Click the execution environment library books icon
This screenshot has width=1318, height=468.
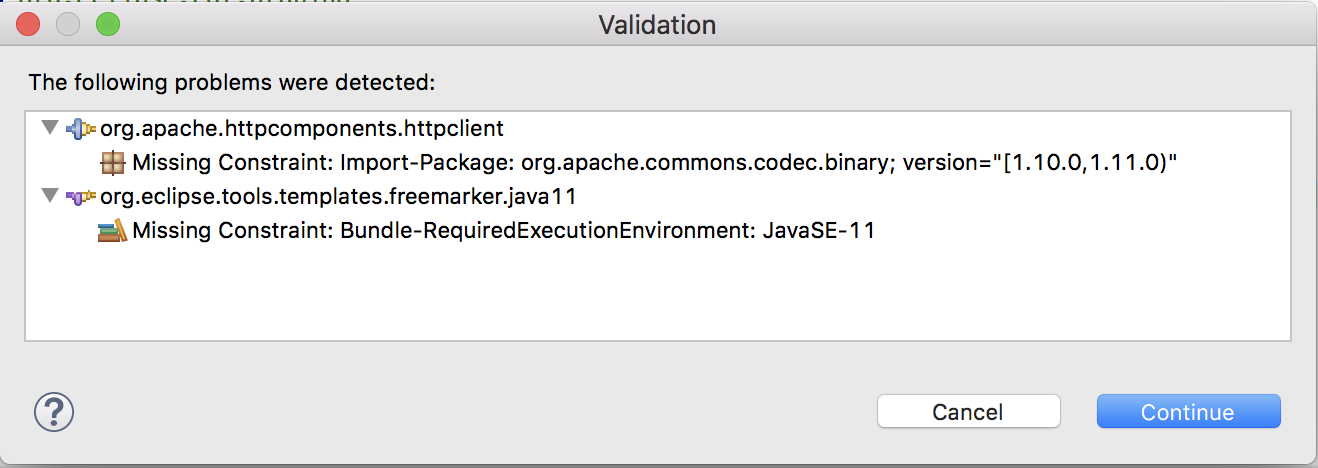pos(113,230)
